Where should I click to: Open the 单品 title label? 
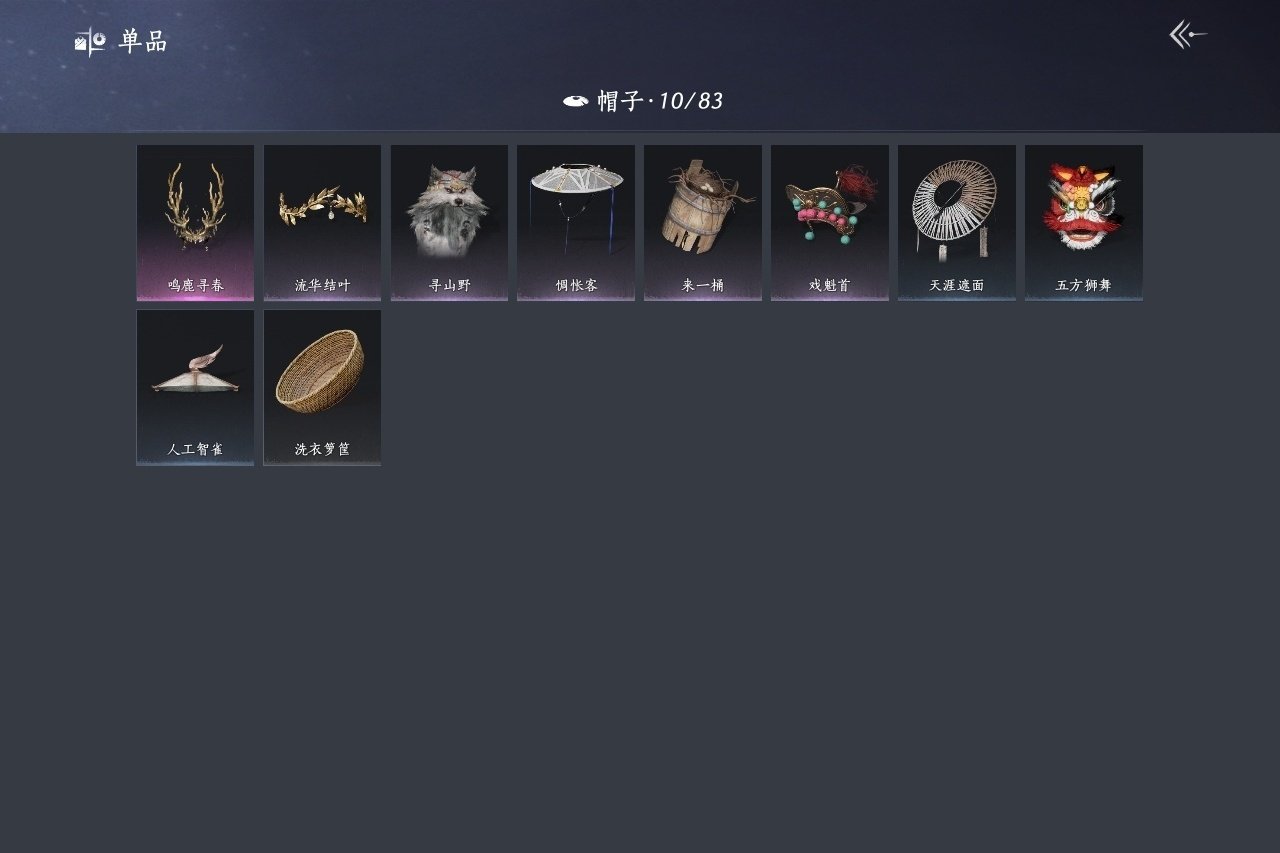(x=143, y=42)
